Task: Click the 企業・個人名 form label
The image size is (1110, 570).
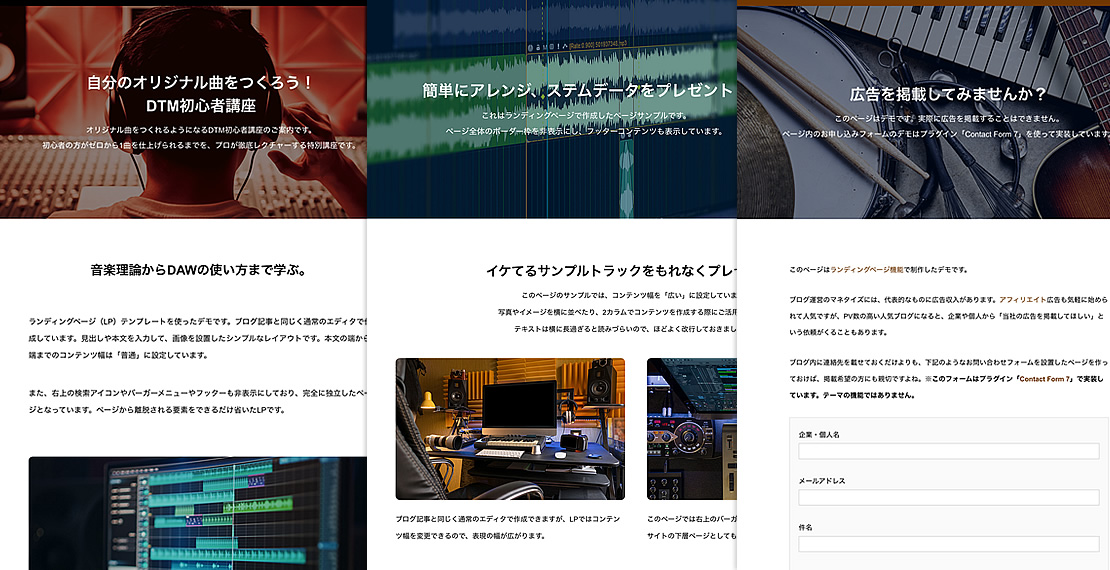Action: click(x=819, y=435)
